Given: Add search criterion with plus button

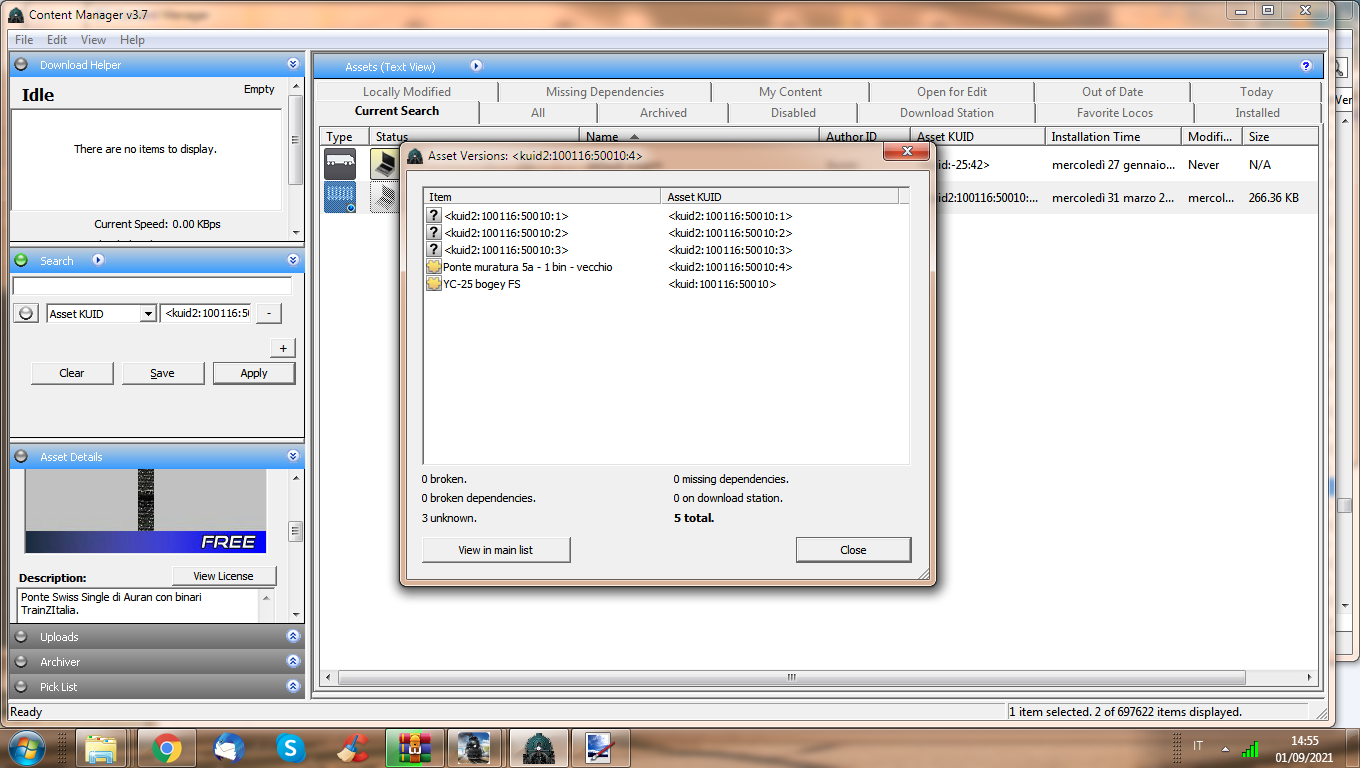Looking at the screenshot, I should point(283,348).
